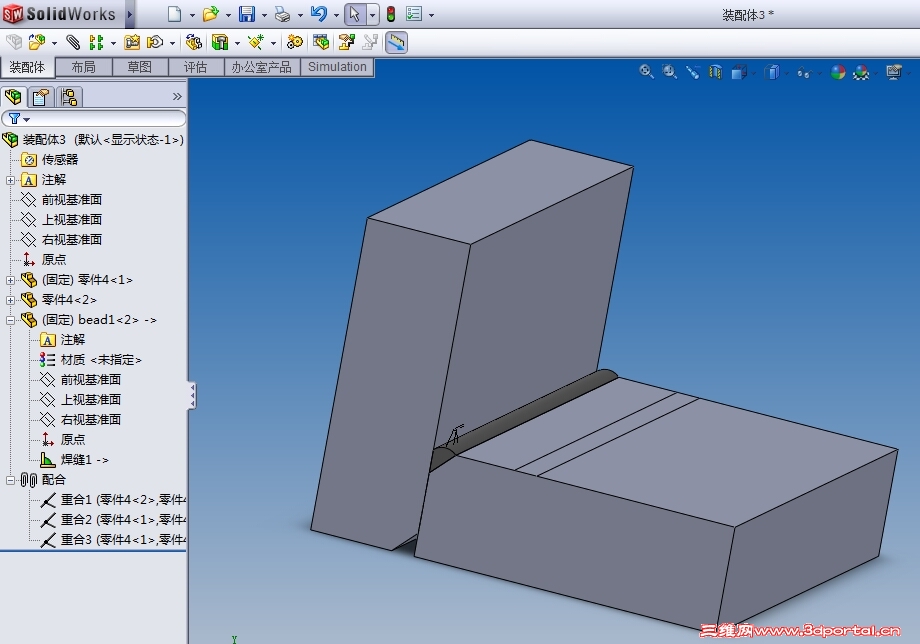Switch to the 草图 tab
Screen dimensions: 920x644
(x=140, y=67)
